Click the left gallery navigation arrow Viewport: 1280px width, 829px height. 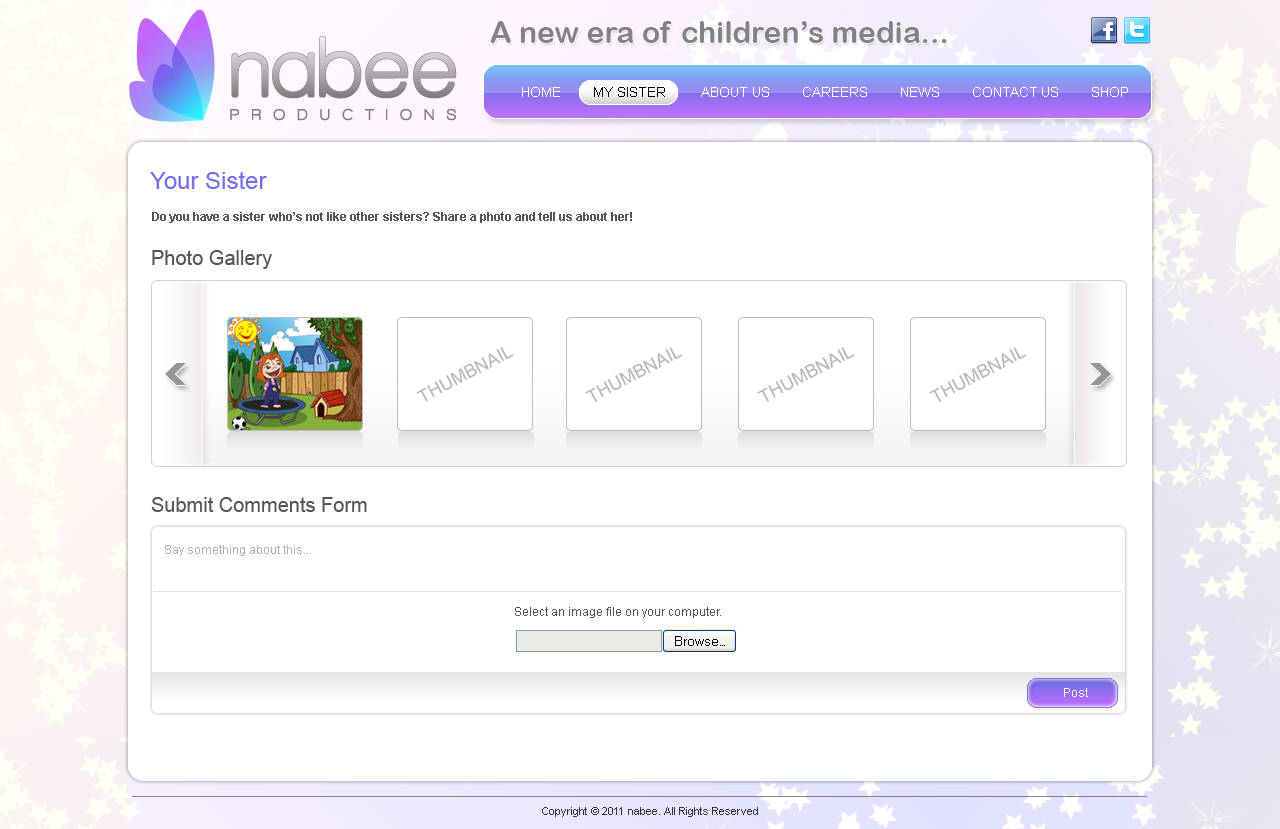[x=176, y=373]
